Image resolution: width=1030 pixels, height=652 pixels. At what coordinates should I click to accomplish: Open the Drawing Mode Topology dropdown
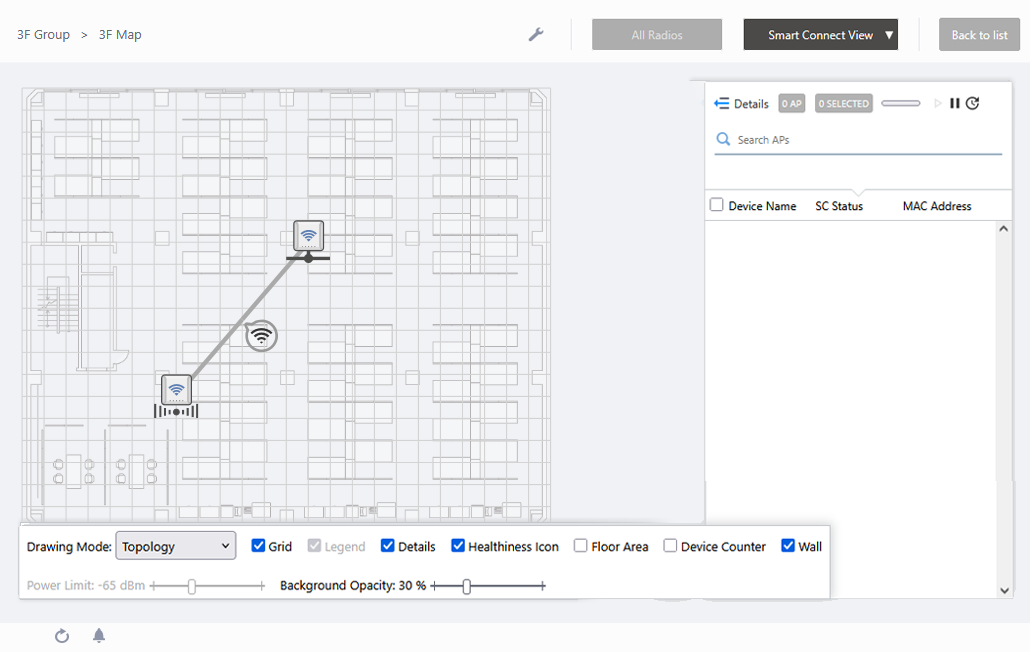click(x=176, y=546)
